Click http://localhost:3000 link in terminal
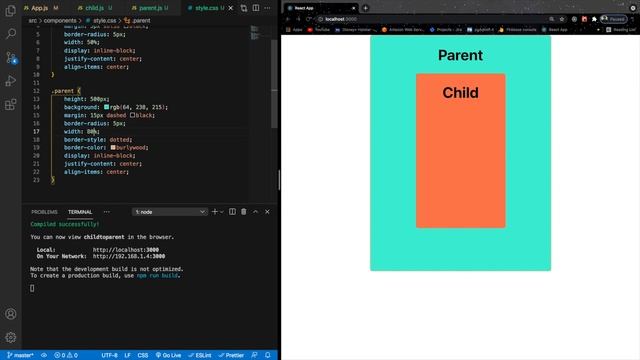This screenshot has width=640, height=360. 126,250
